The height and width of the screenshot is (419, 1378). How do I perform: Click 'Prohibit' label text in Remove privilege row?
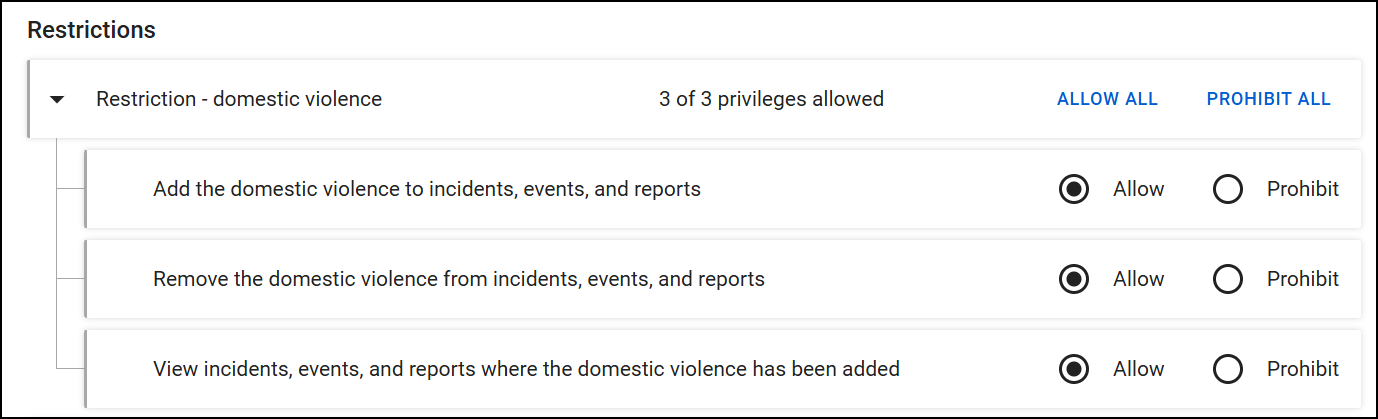coord(1302,279)
